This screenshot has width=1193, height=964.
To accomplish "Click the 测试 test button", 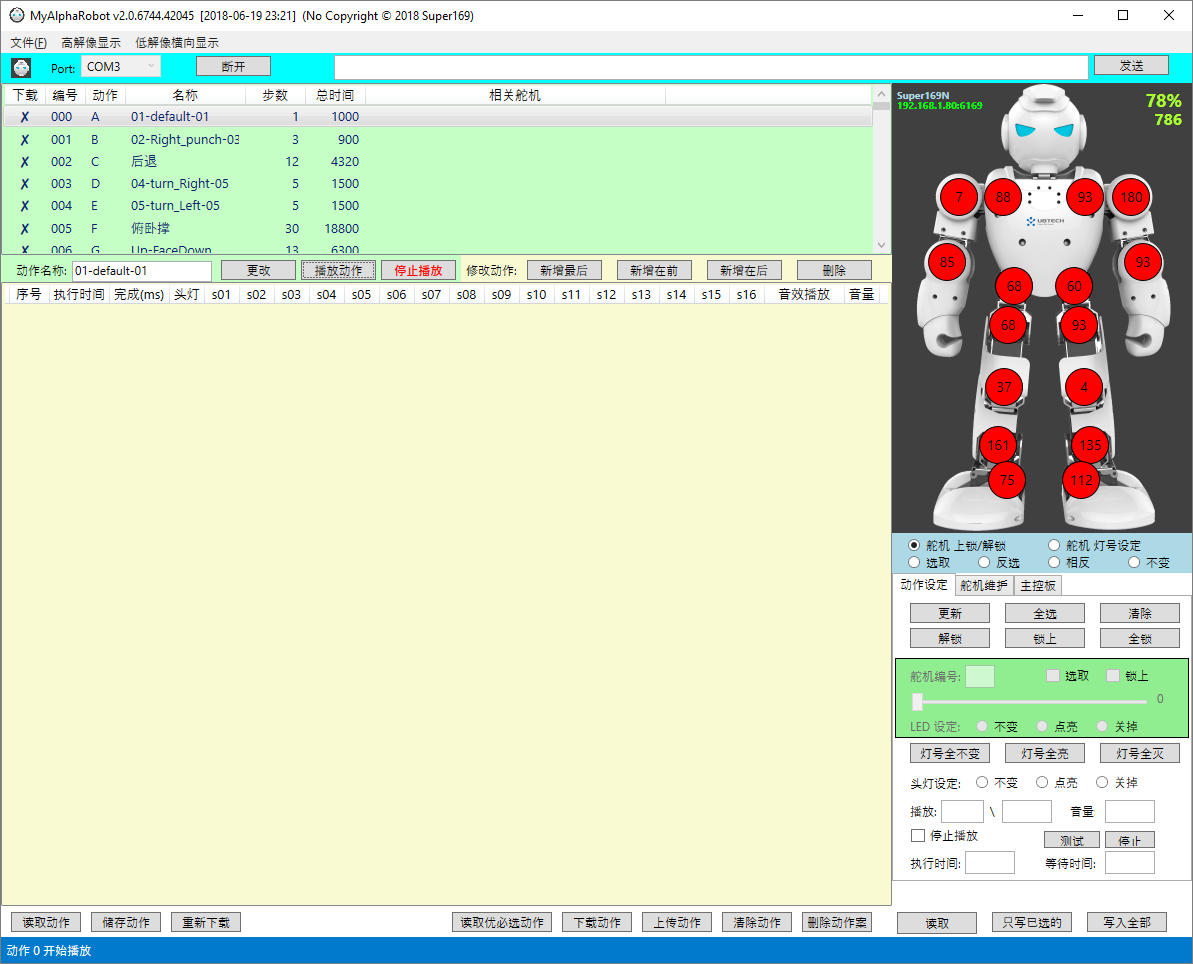I will (x=1072, y=840).
